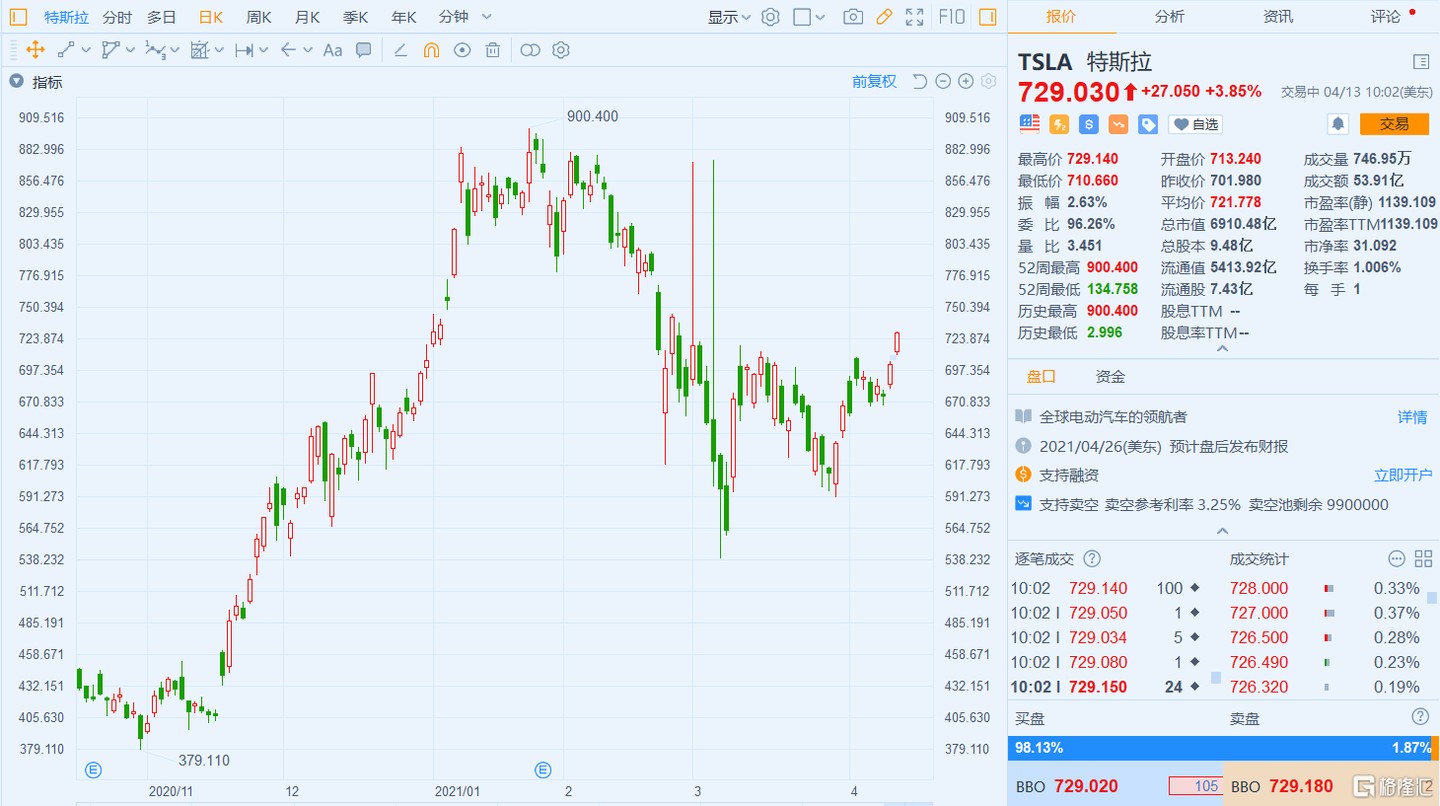This screenshot has height=806, width=1440.
Task: Open the chart settings gear in the top toolbar
Action: (770, 17)
